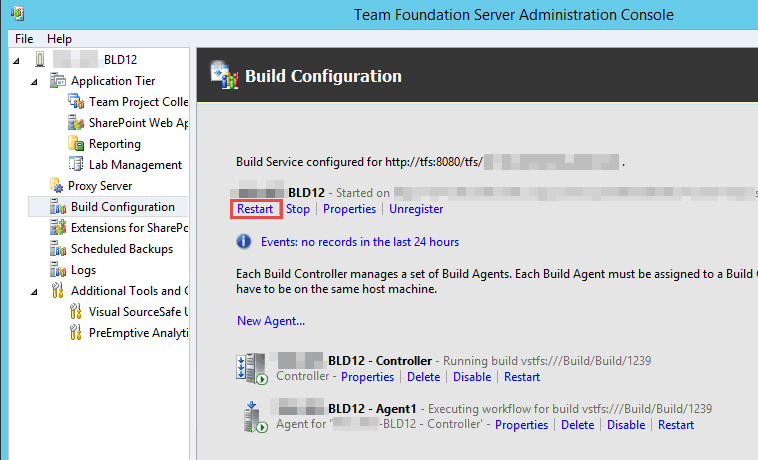Select Scheduled Backups in the tree
The image size is (758, 460).
coord(122,249)
